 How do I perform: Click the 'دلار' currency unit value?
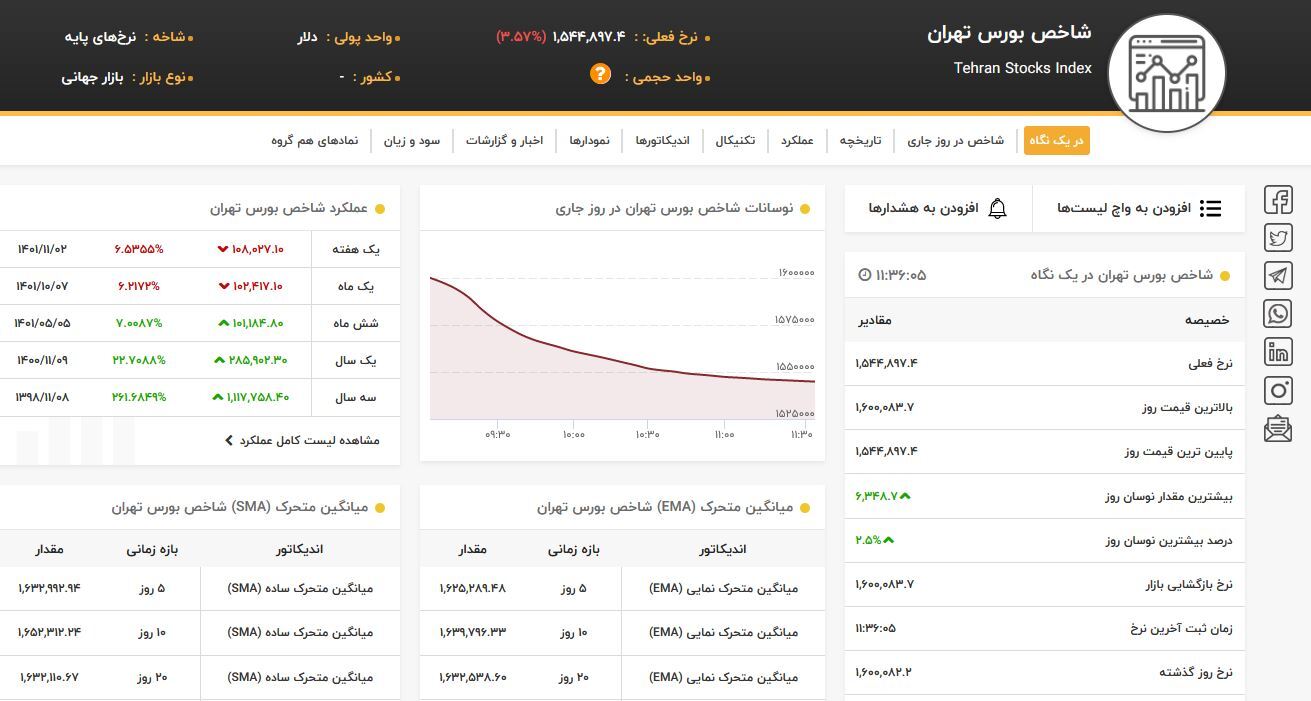point(307,37)
